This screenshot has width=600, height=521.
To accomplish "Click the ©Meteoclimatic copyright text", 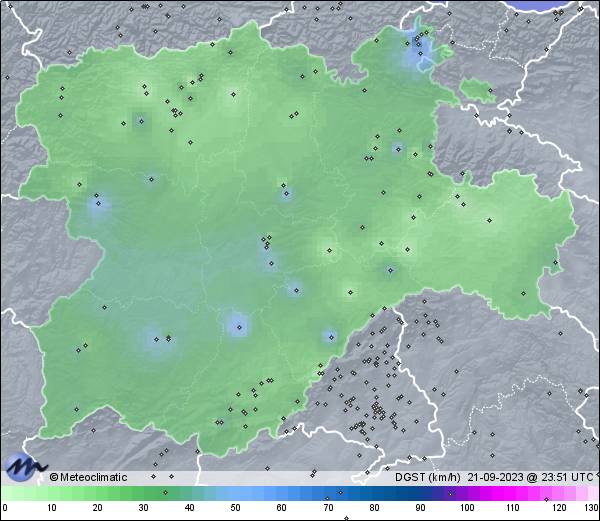I will point(88,477).
